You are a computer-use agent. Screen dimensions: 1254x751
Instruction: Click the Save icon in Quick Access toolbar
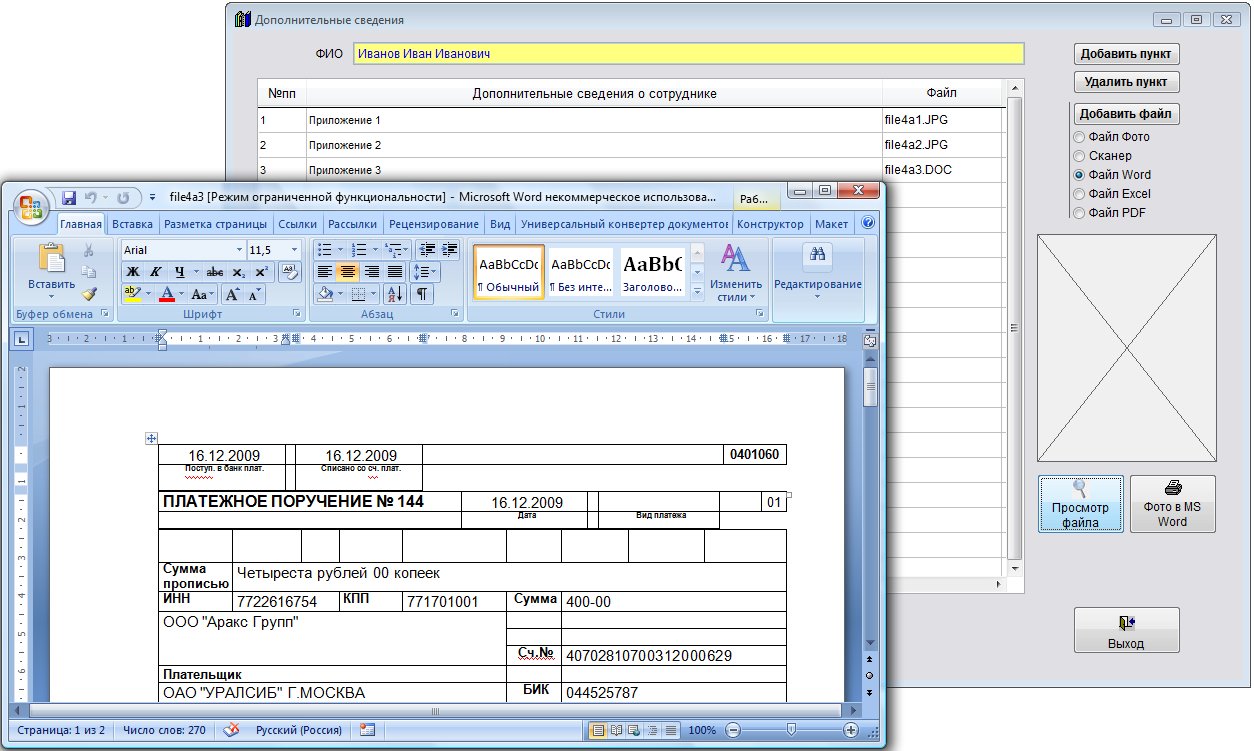[69, 198]
